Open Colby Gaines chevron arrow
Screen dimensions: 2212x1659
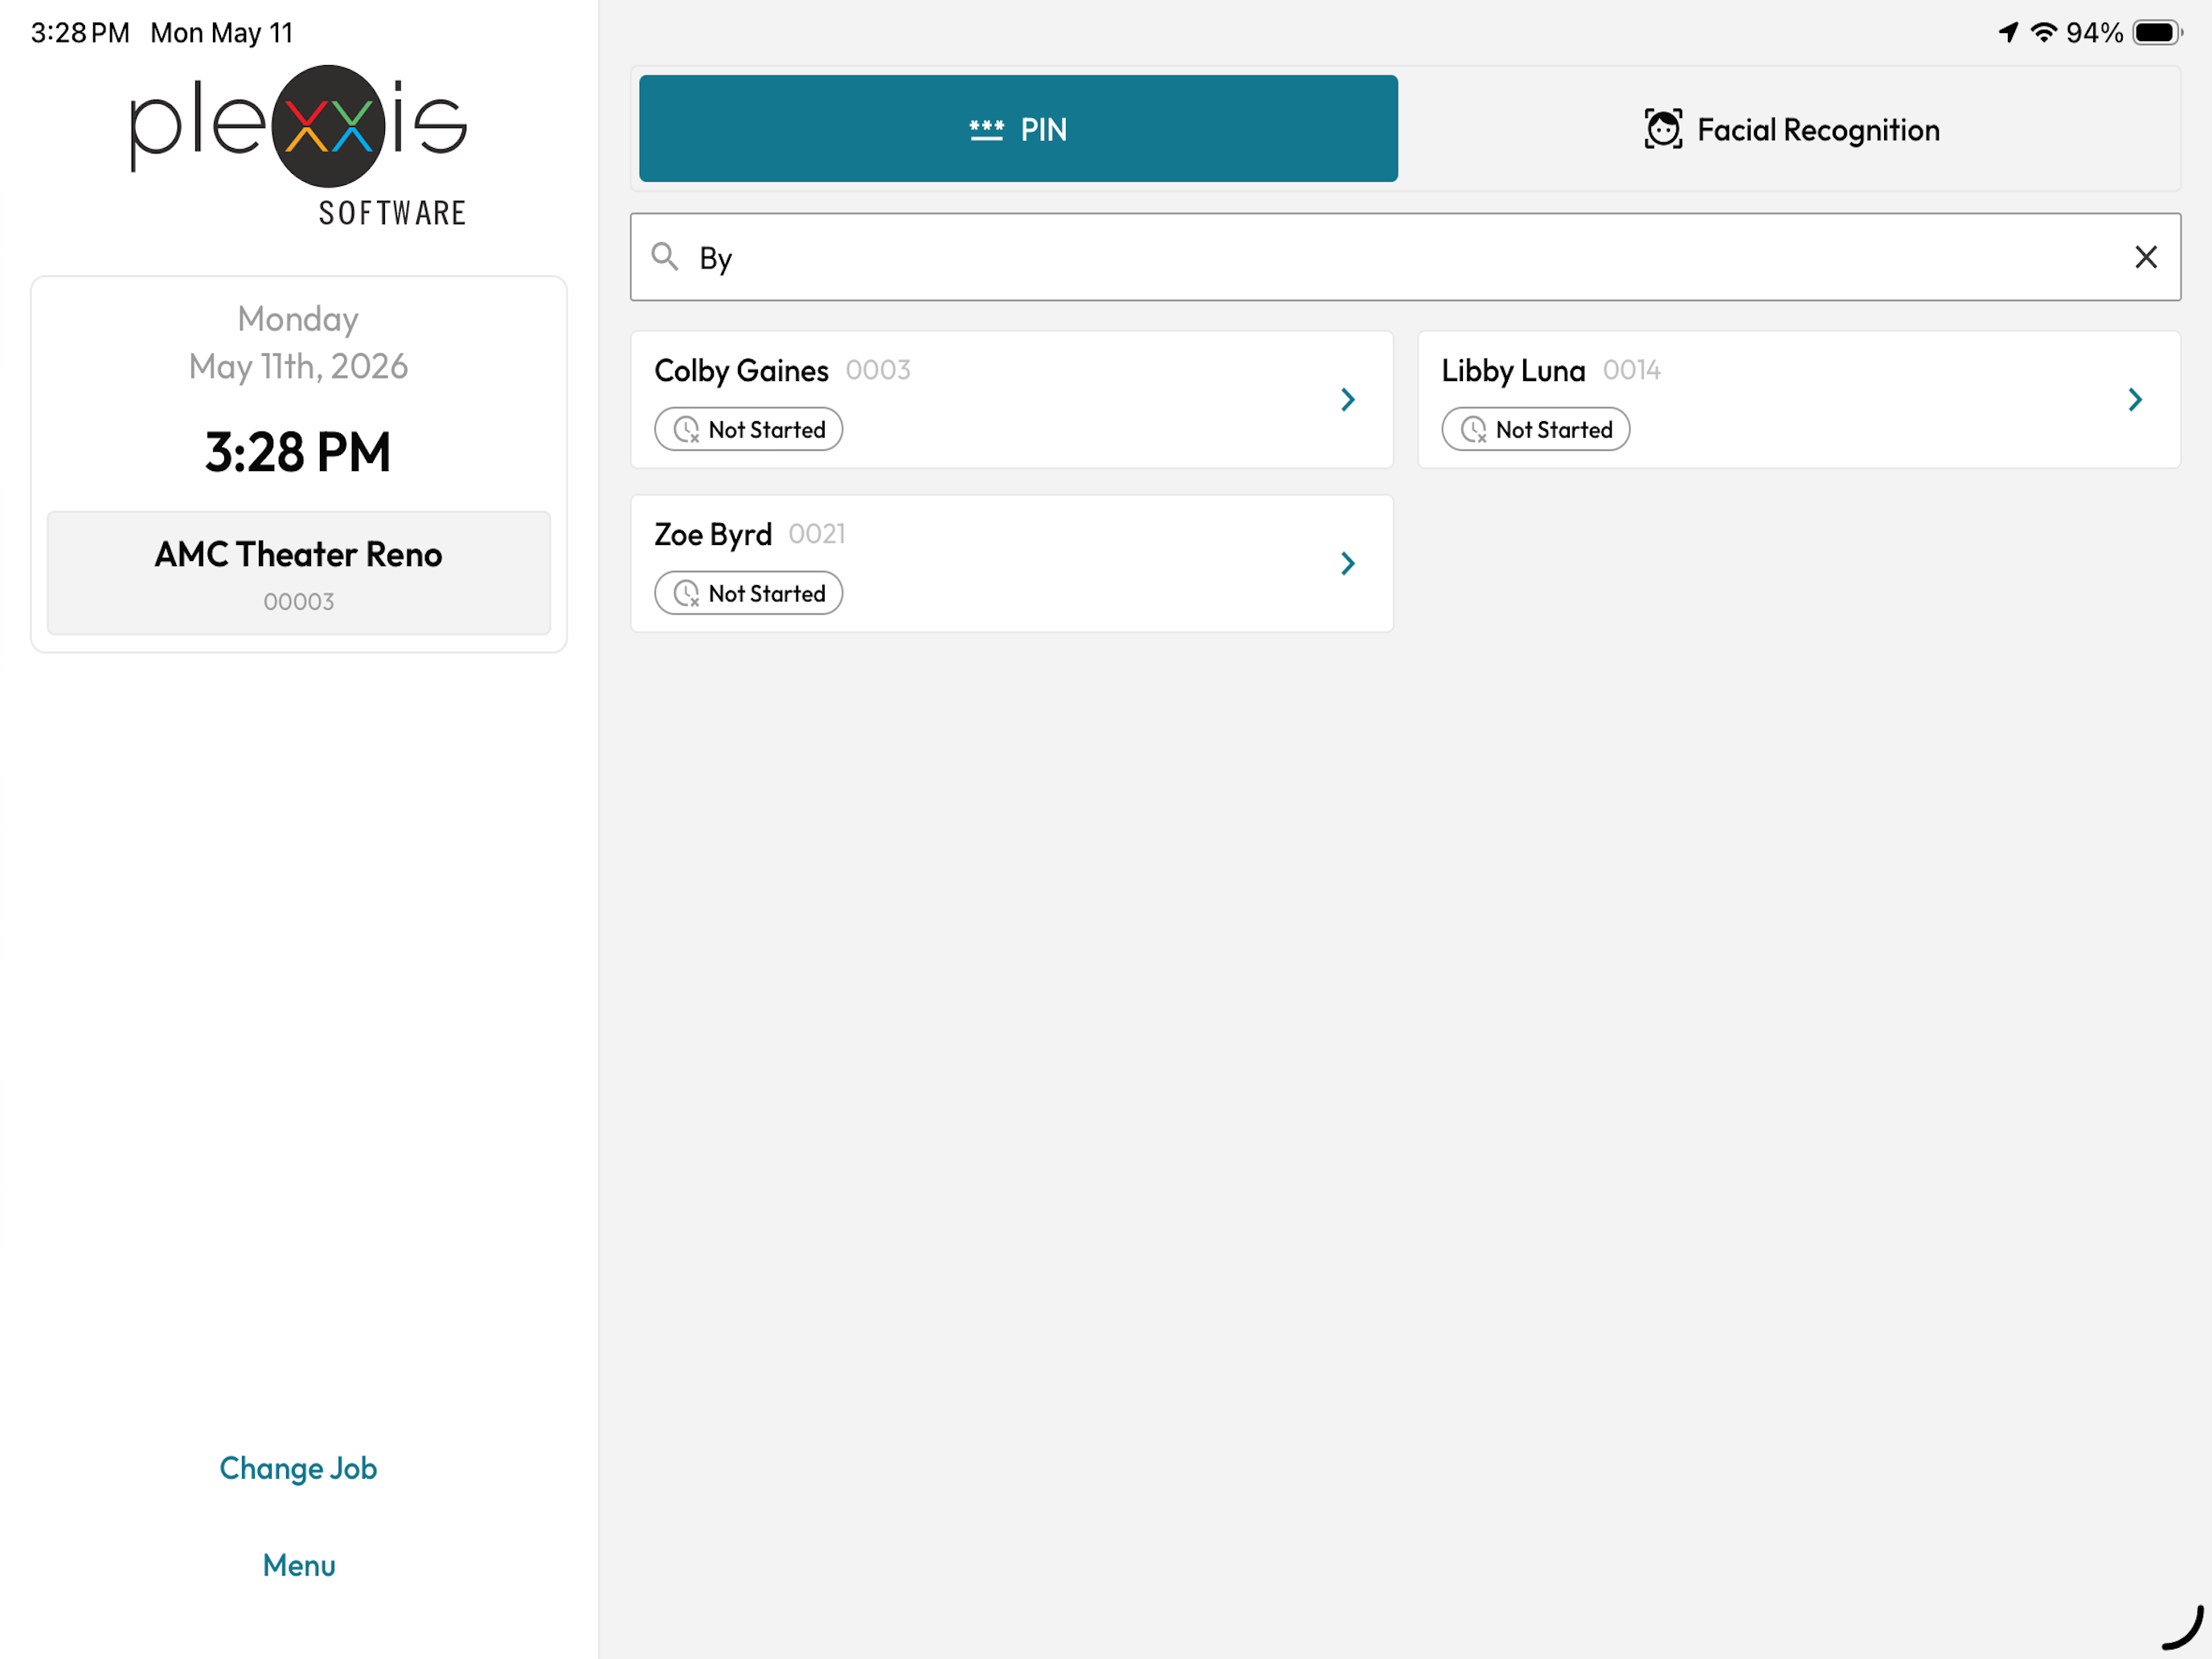point(1347,400)
